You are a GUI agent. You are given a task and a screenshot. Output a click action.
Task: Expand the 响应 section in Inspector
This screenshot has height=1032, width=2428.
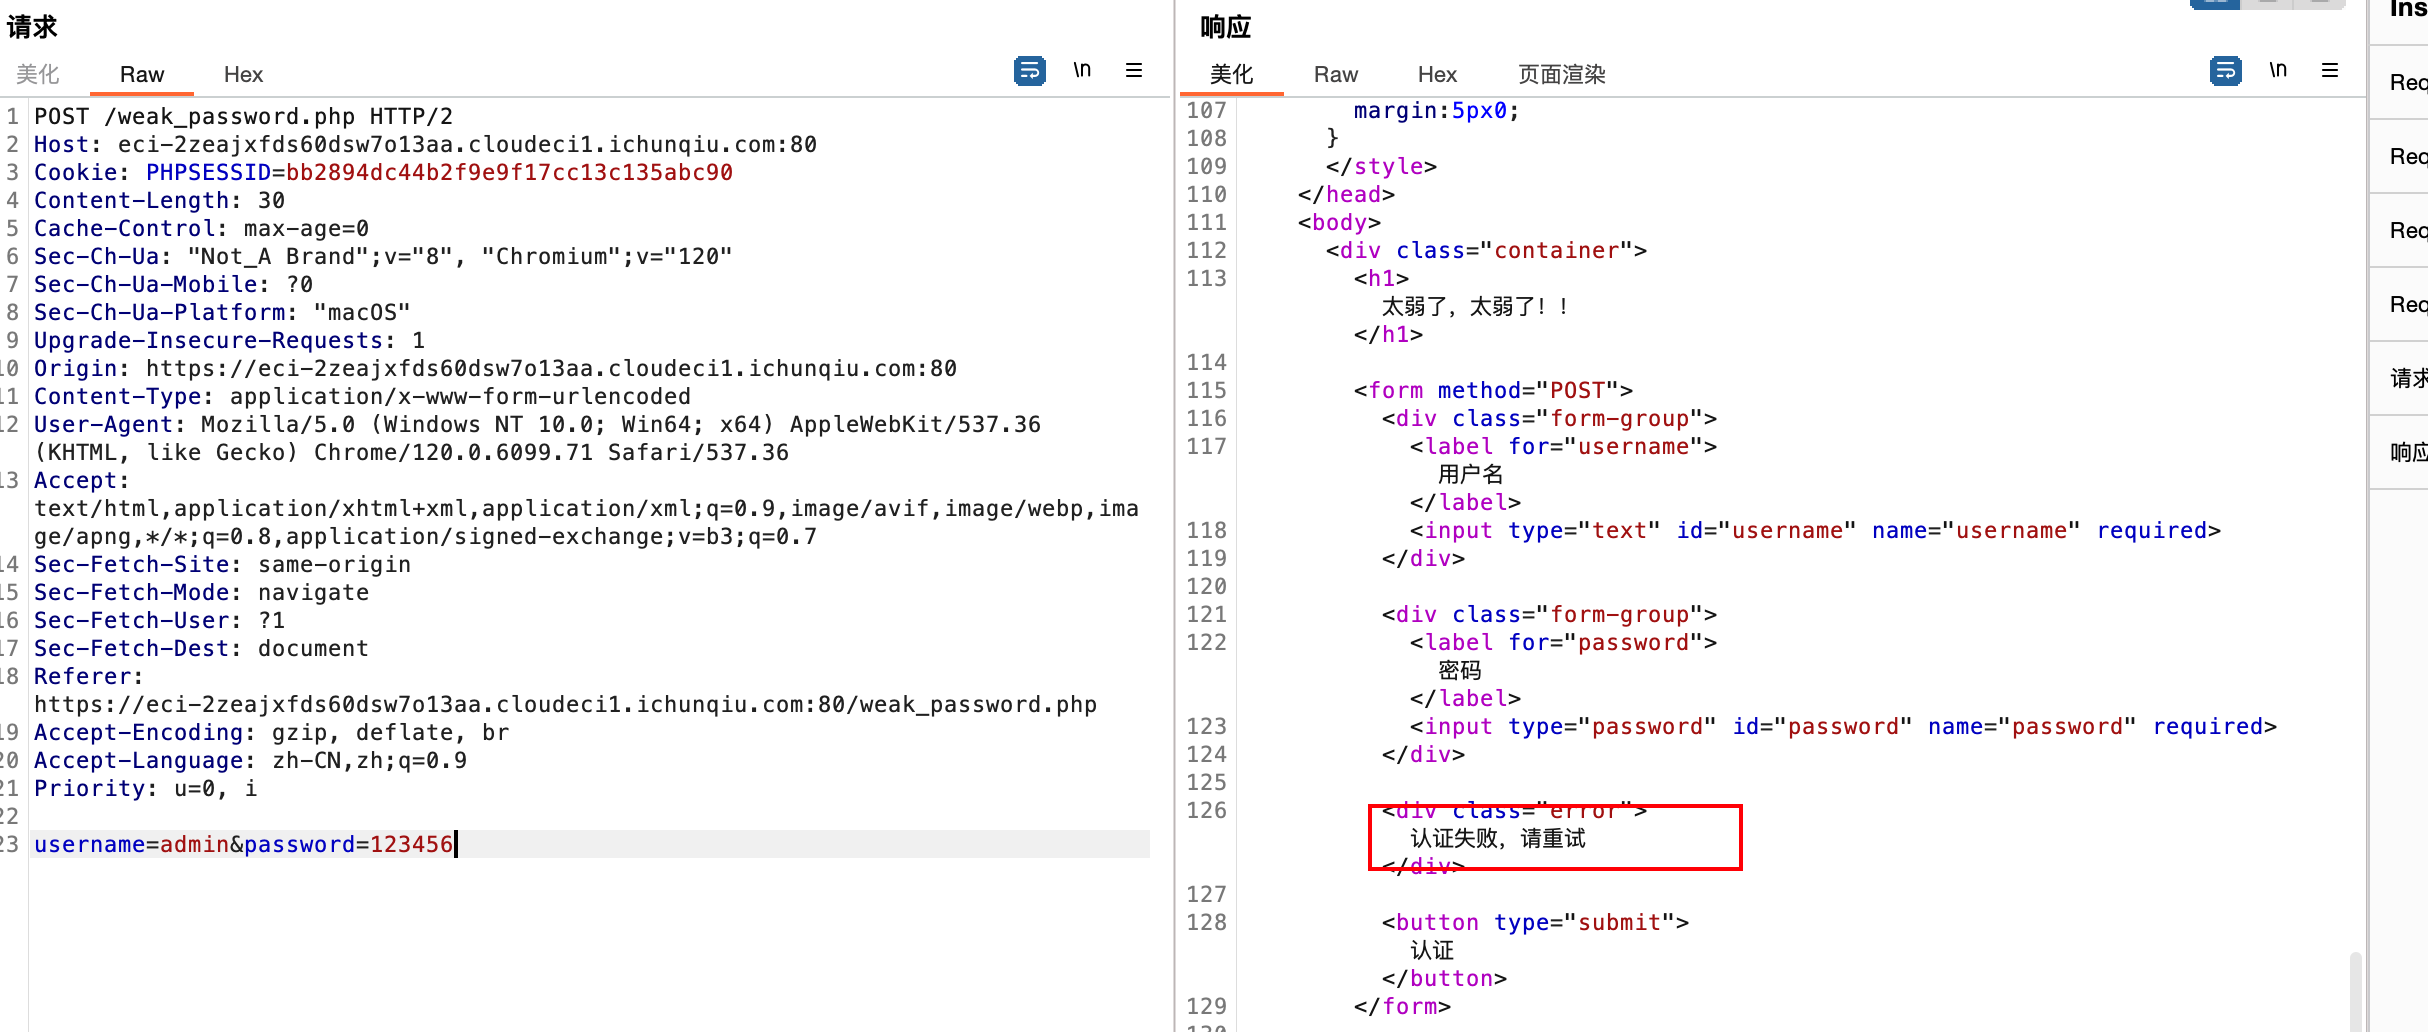(x=2407, y=452)
